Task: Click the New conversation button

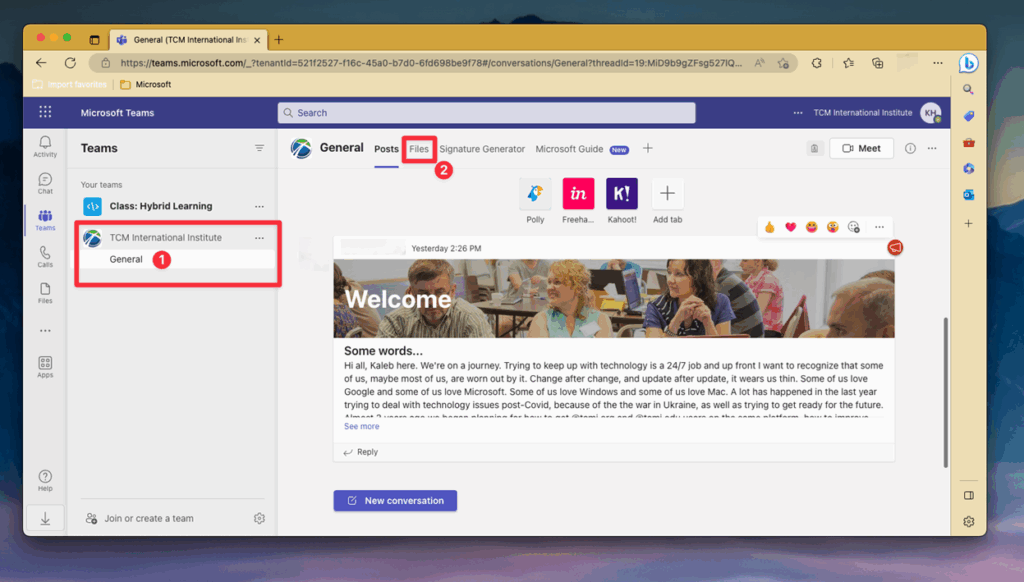Action: [x=395, y=500]
